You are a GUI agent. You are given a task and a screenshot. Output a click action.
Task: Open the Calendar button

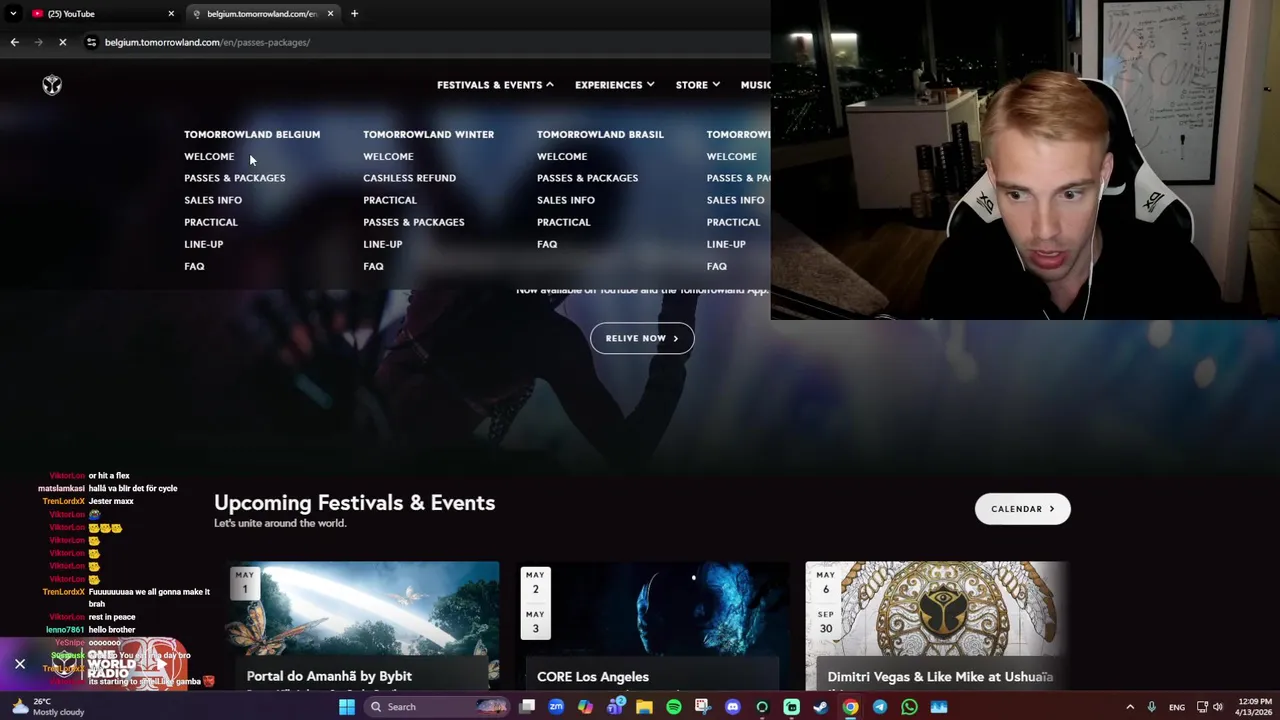click(x=1022, y=509)
